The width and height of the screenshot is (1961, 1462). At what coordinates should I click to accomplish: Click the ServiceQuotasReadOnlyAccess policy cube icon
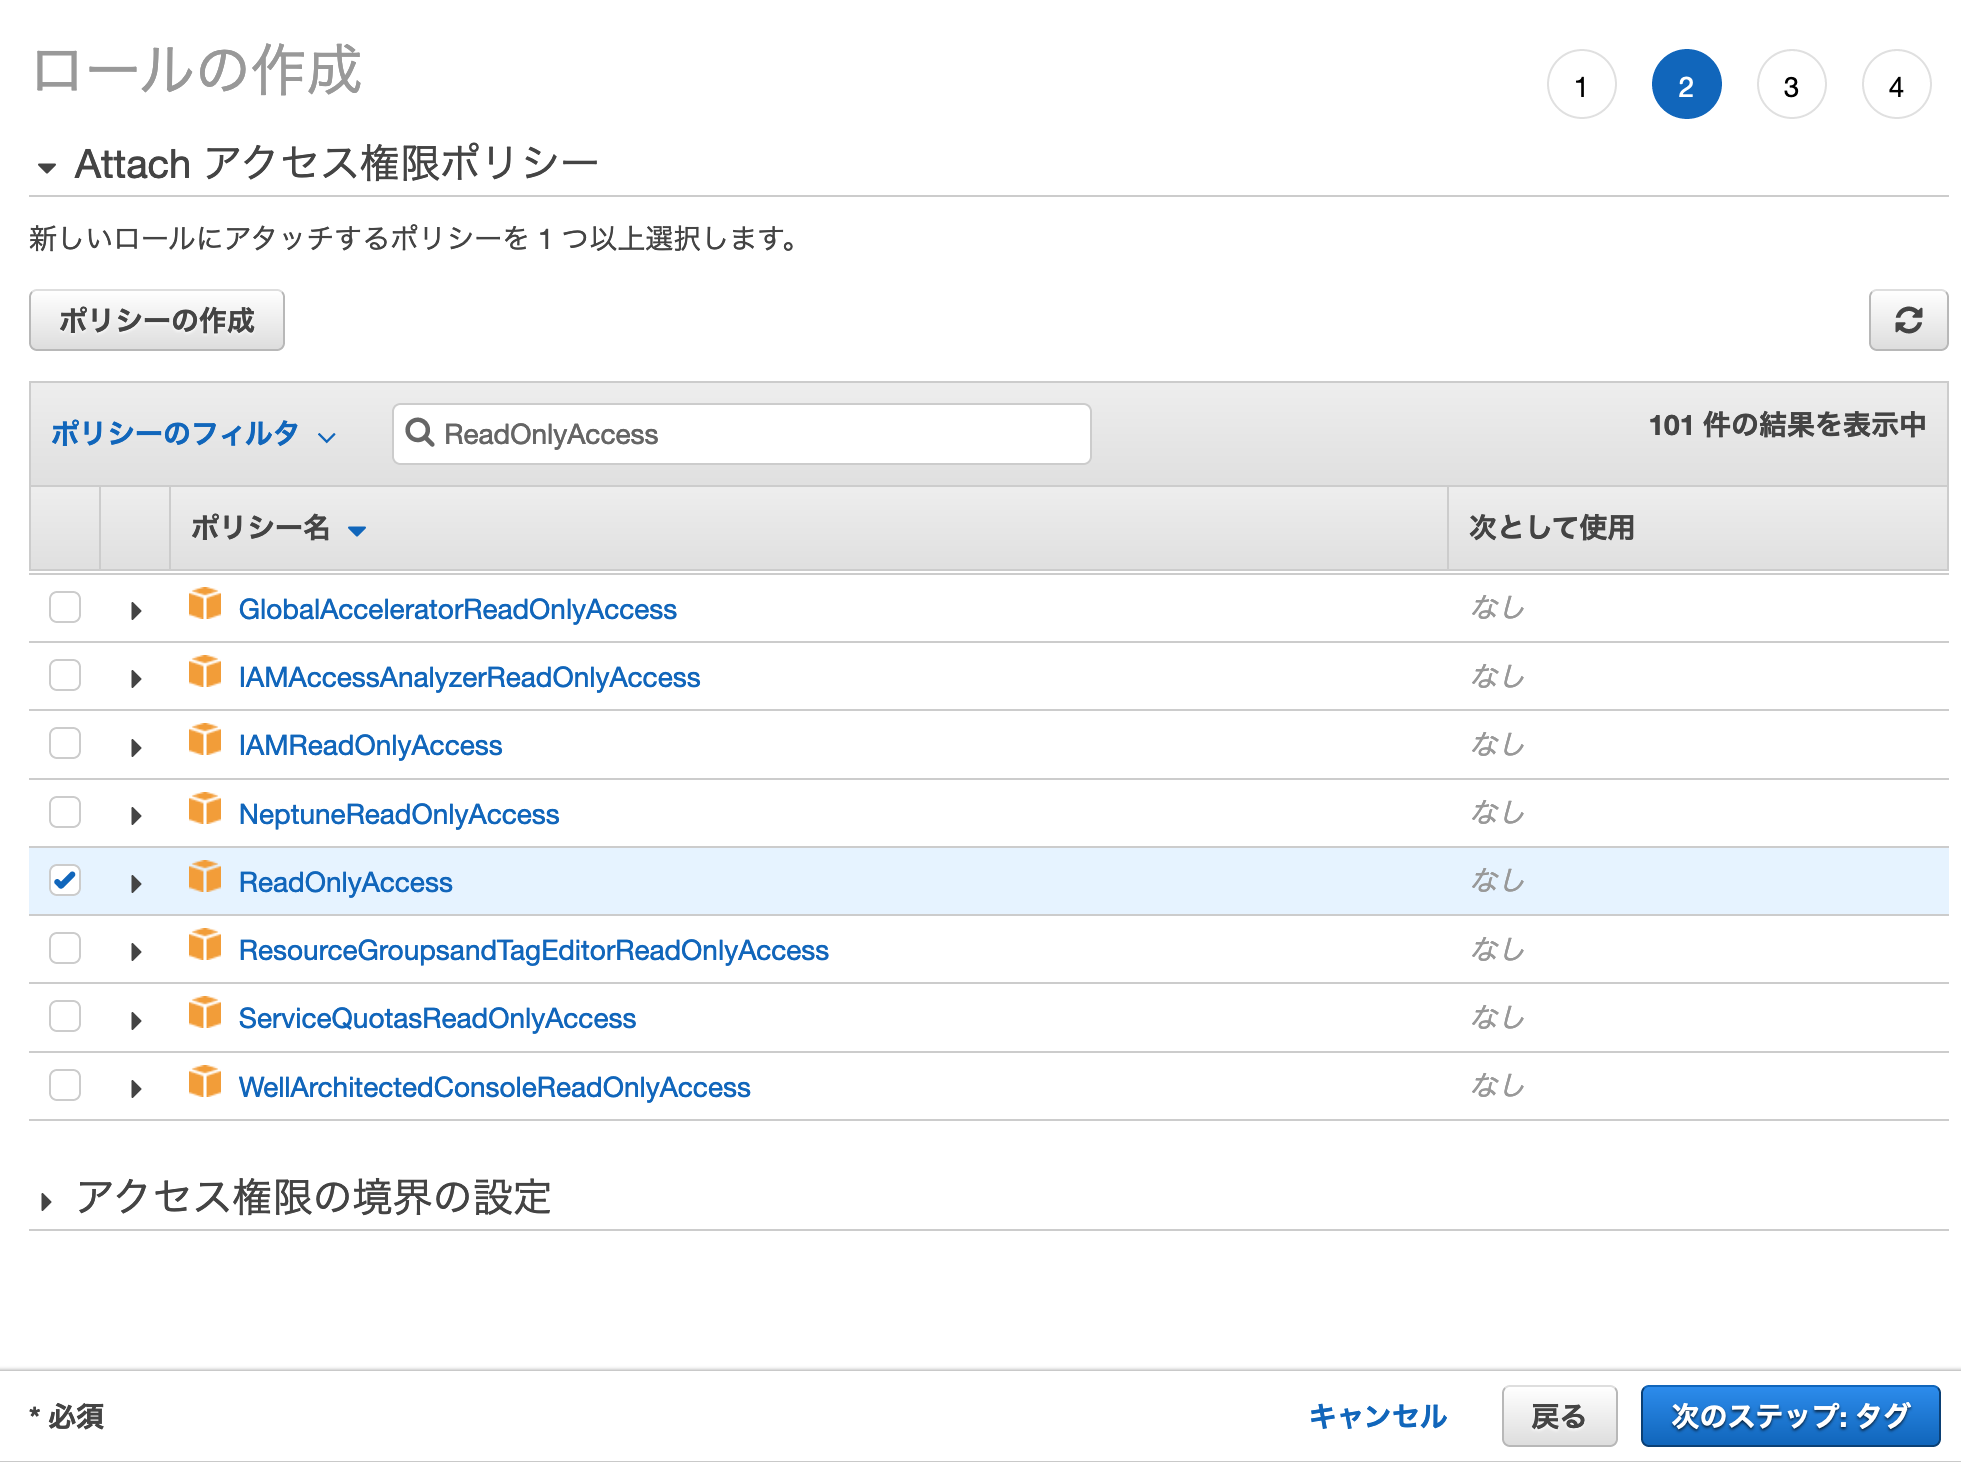205,1014
